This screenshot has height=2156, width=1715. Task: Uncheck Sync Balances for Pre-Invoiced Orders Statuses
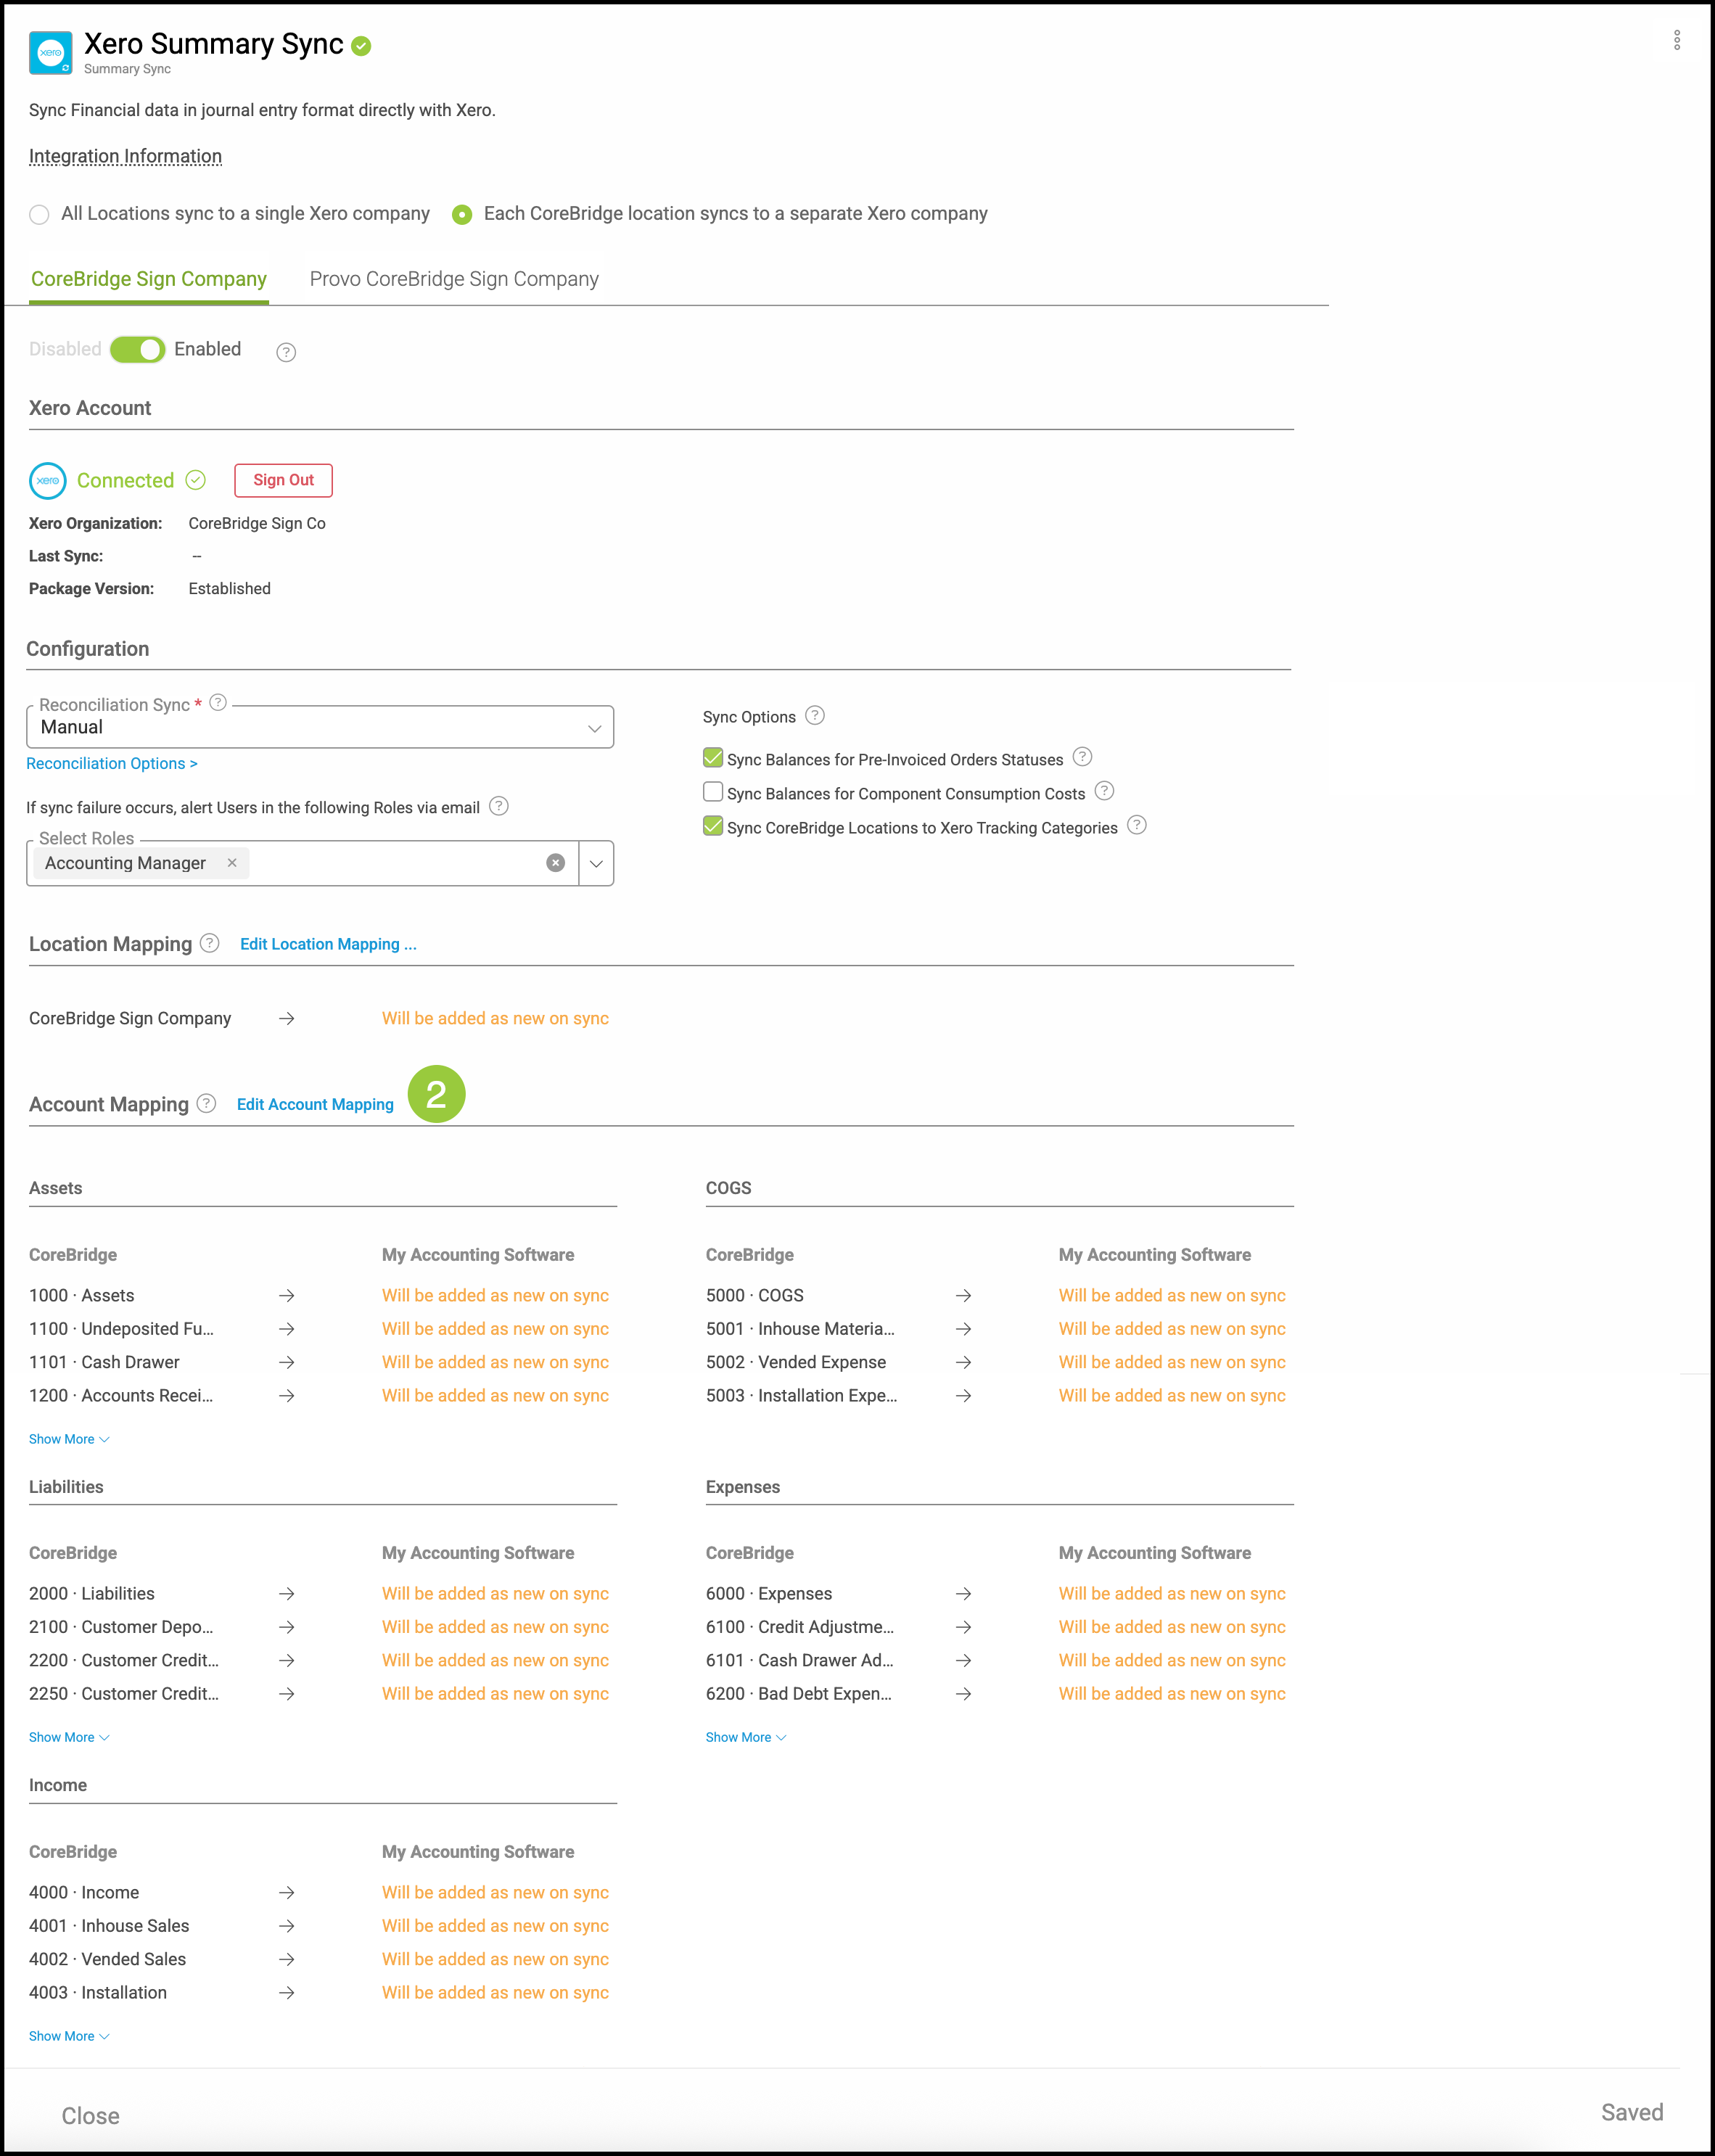pyautogui.click(x=713, y=758)
